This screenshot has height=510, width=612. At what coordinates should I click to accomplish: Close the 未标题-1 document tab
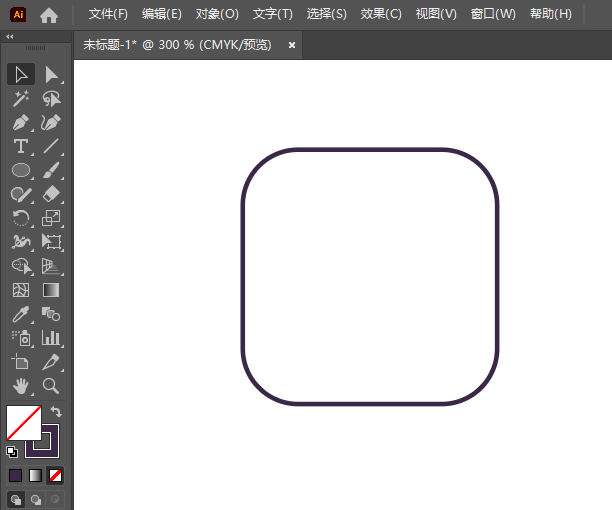[x=292, y=45]
